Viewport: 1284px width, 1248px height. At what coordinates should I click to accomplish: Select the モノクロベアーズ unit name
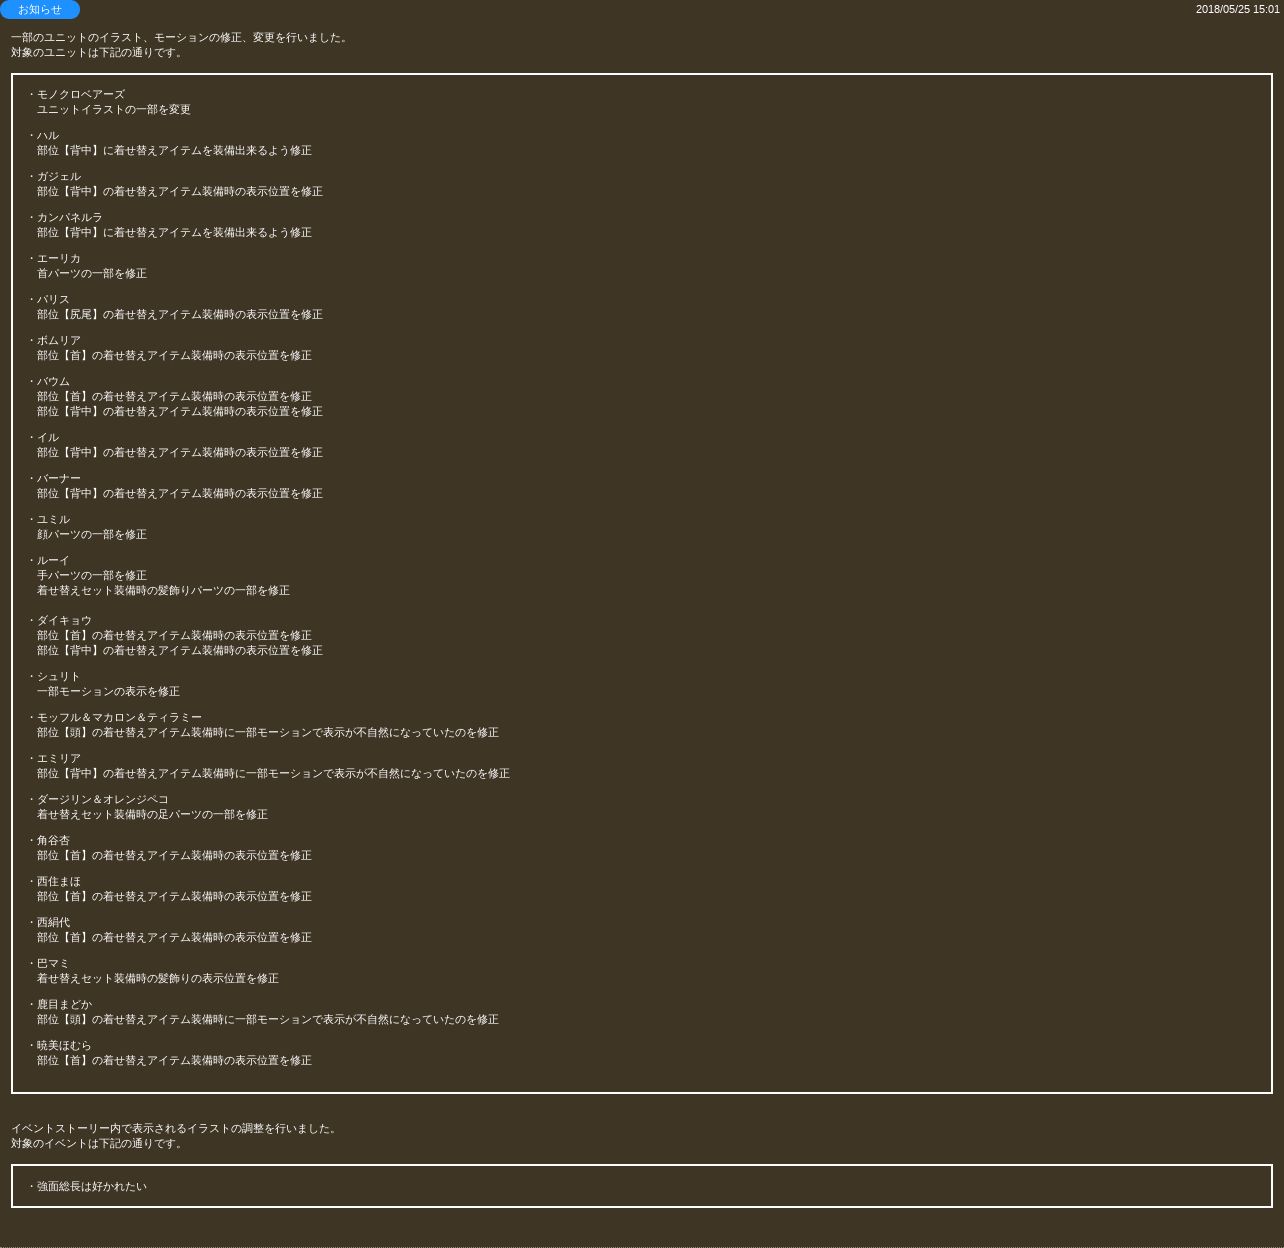click(x=81, y=95)
